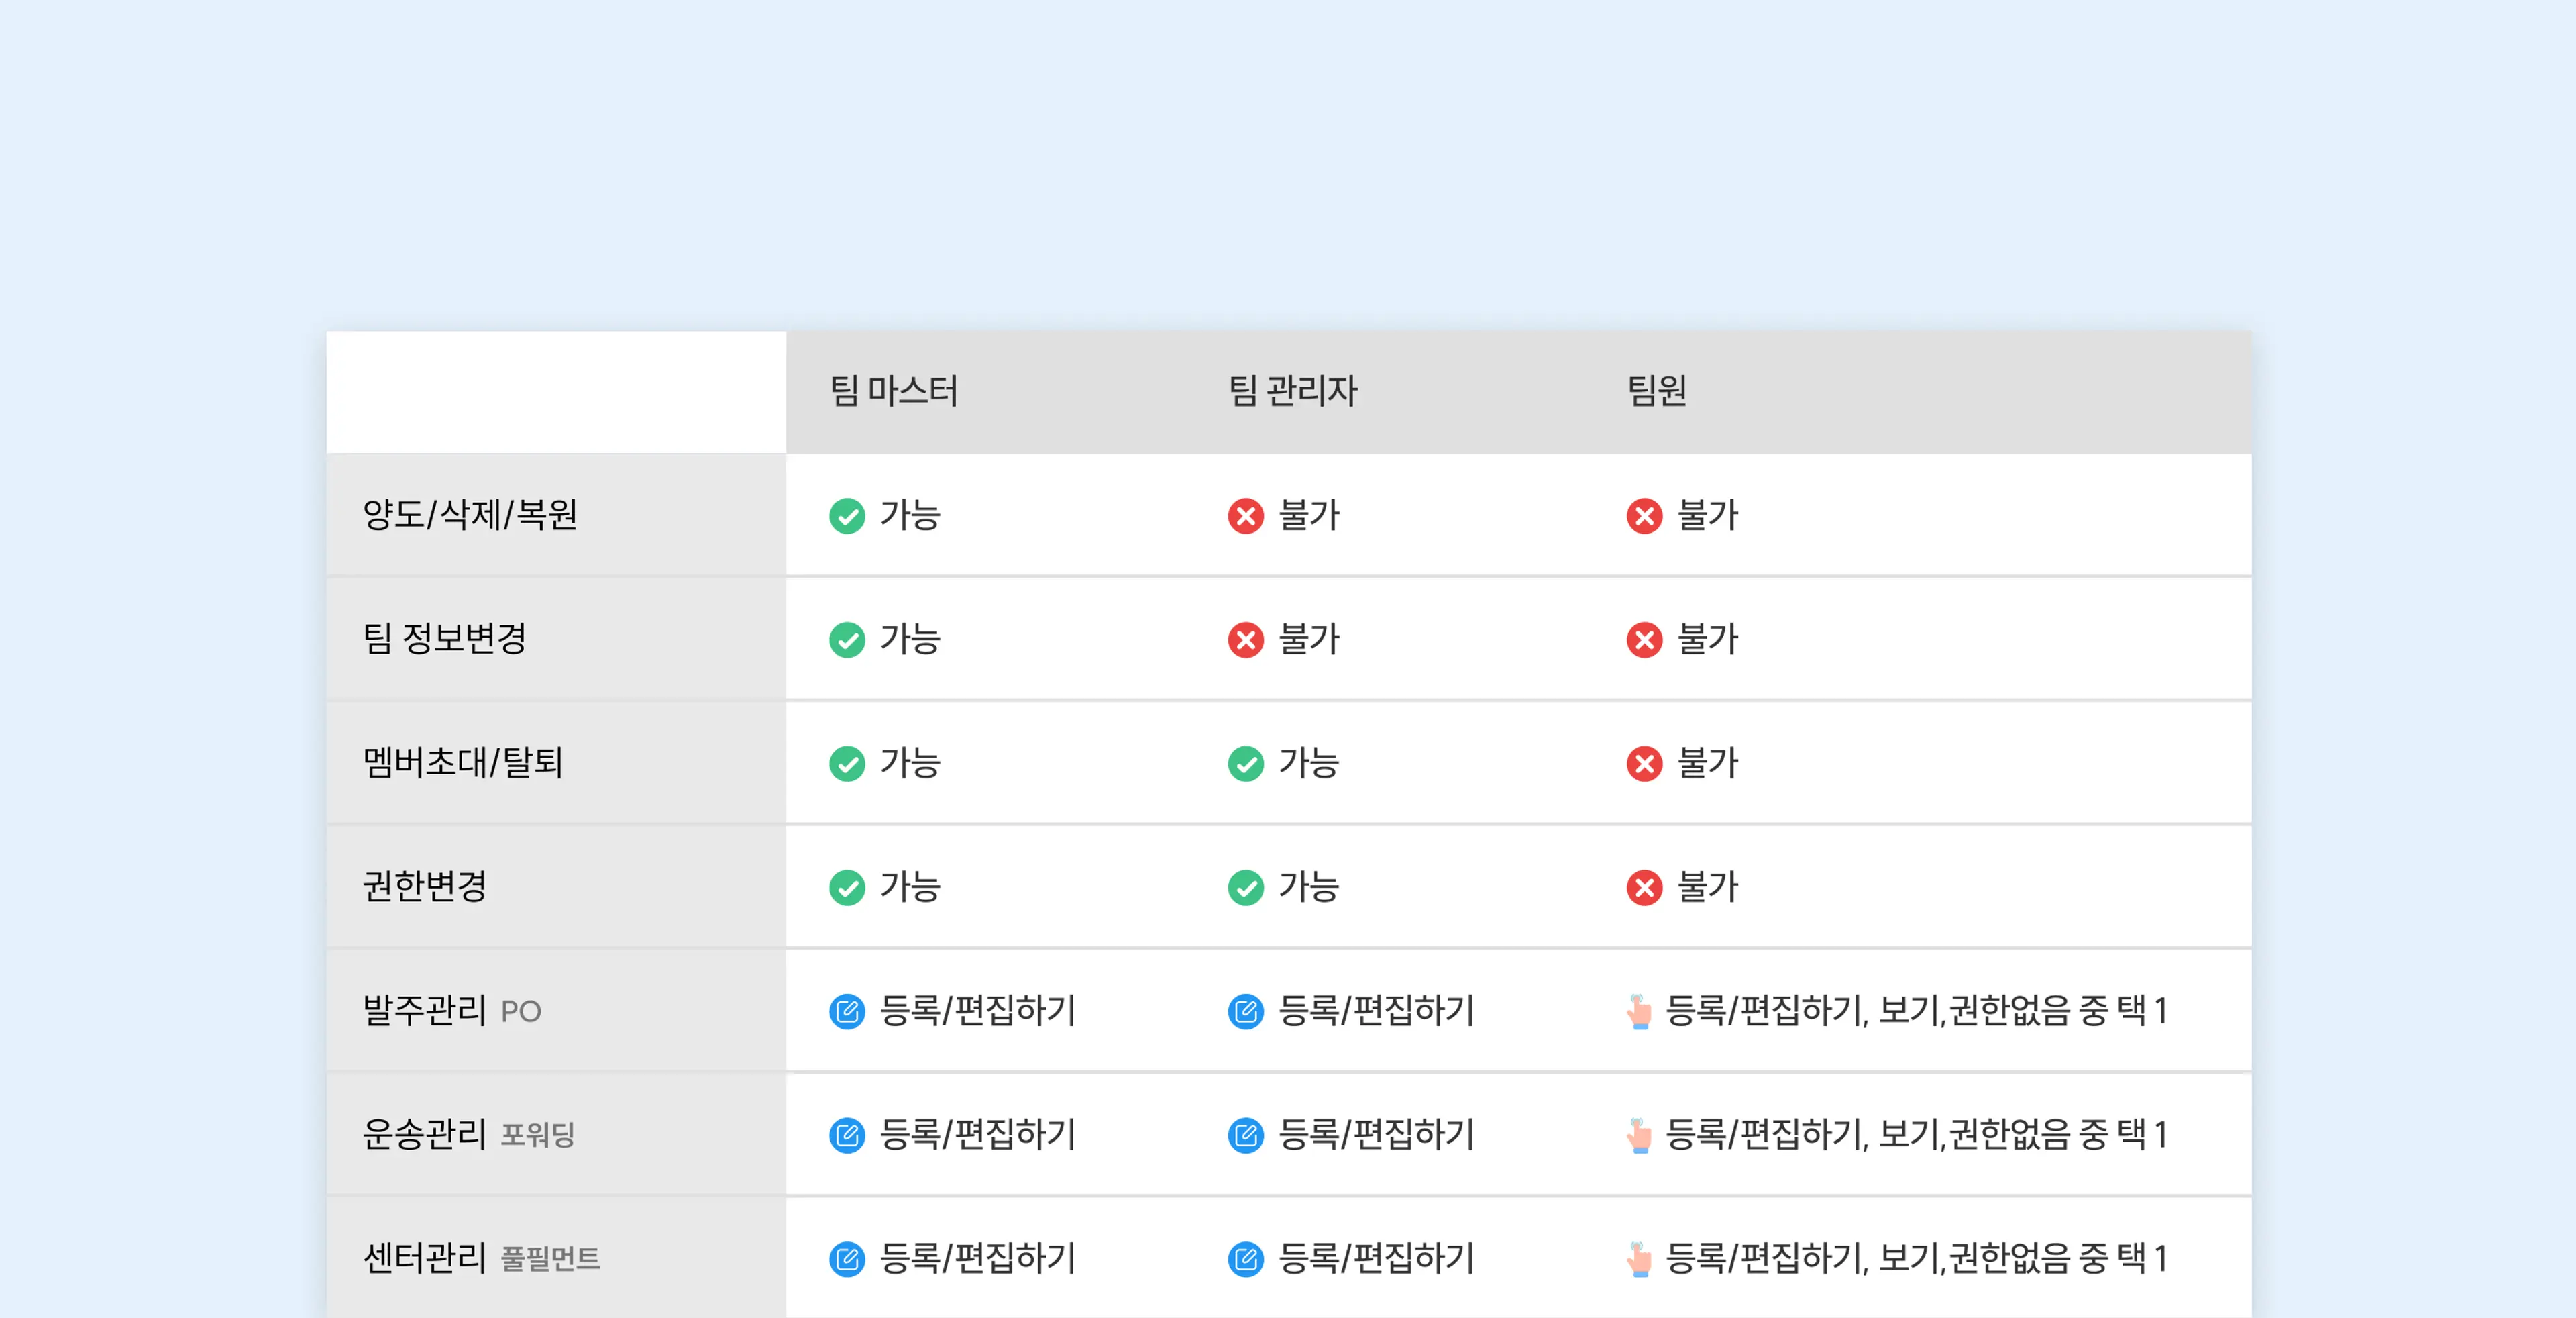Screen dimensions: 2576x1318
Task: Click pointing hand icon in 발주관리 팀원 cell
Action: (x=1639, y=1012)
